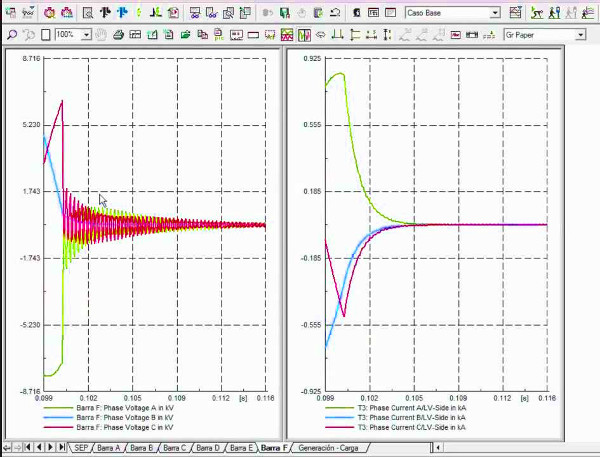This screenshot has width=600, height=457.
Task: Go to next page tab arrow
Action: point(50,447)
